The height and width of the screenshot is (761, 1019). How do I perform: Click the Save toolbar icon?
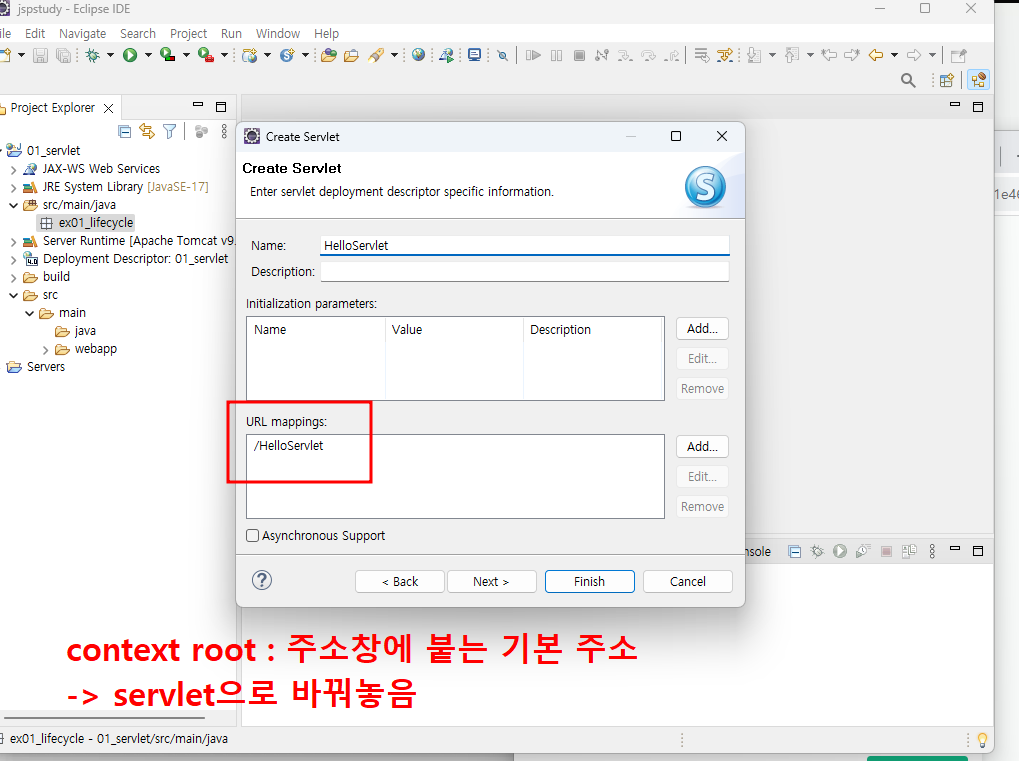coord(40,56)
